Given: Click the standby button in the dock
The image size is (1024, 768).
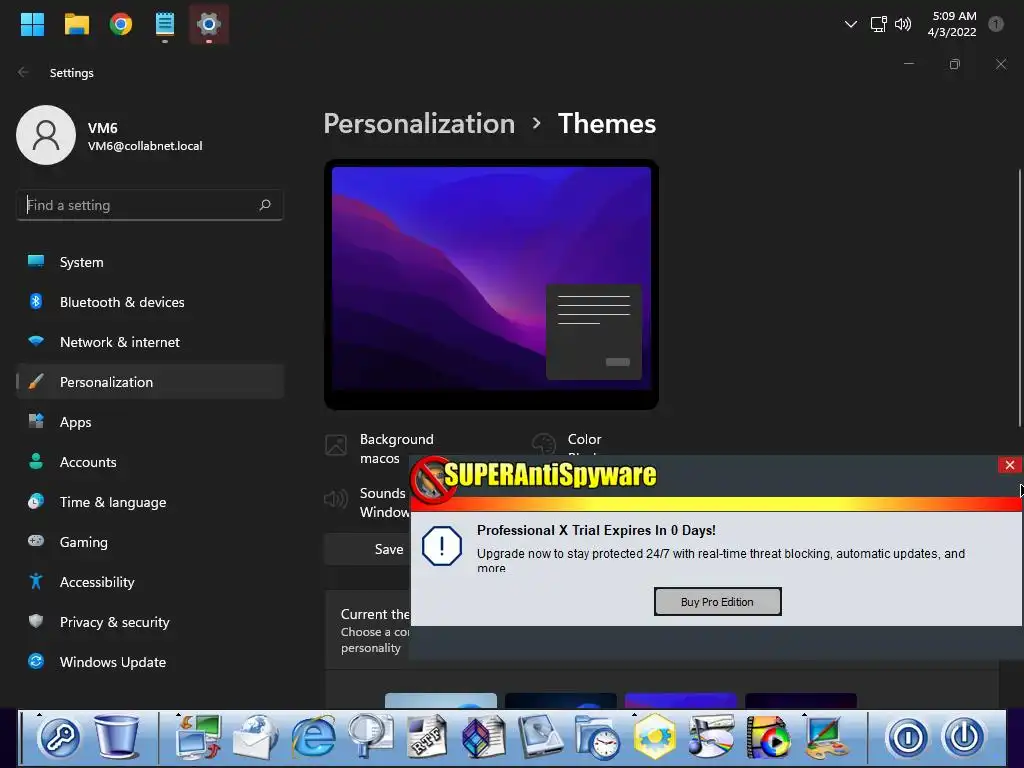Looking at the screenshot, I should [x=907, y=738].
